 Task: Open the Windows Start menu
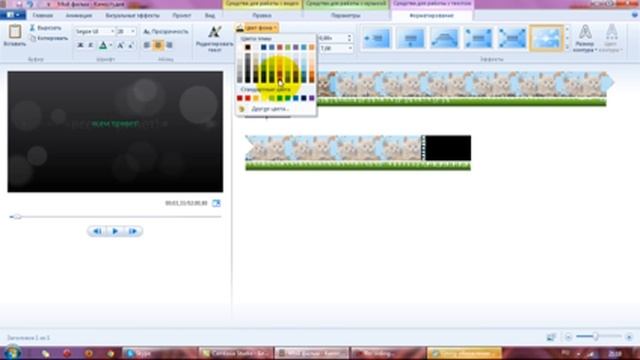(12, 353)
